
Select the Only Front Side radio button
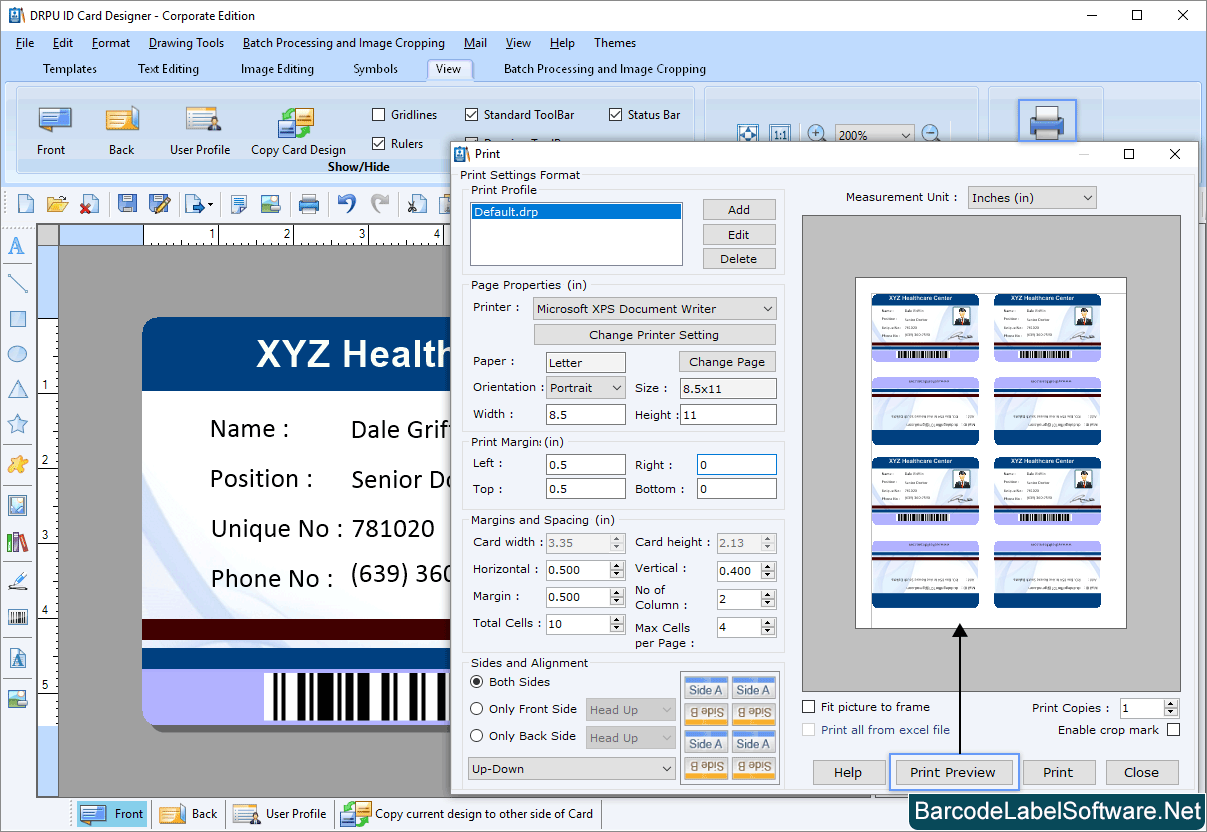(479, 708)
